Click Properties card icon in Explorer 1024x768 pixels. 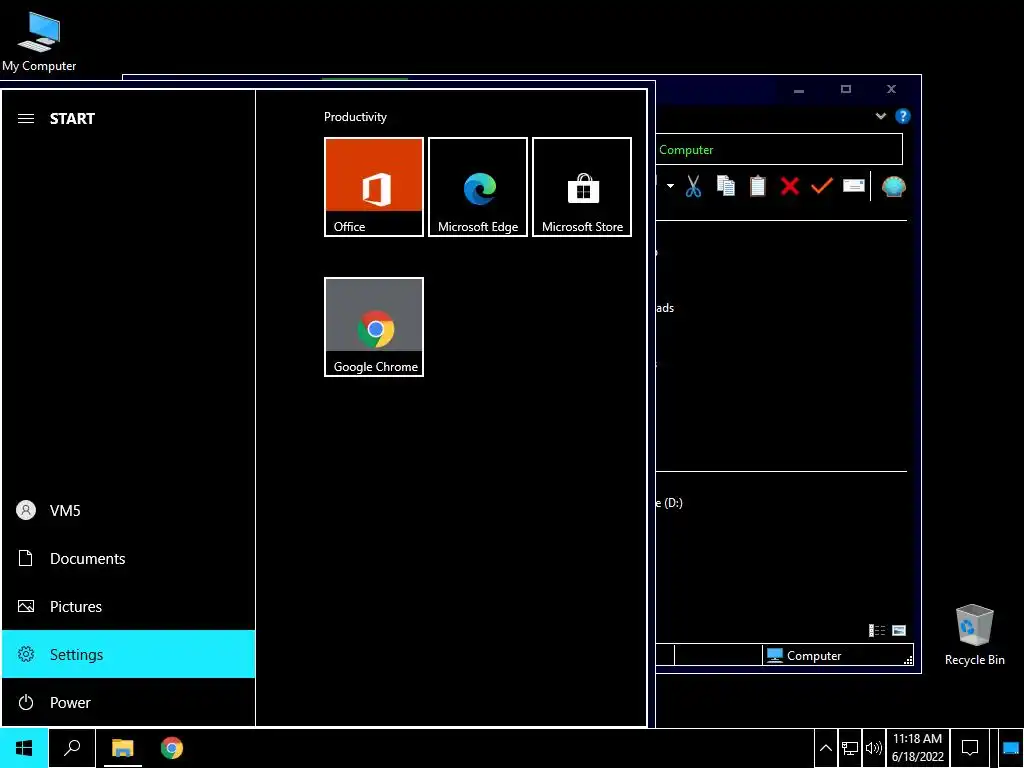point(854,186)
